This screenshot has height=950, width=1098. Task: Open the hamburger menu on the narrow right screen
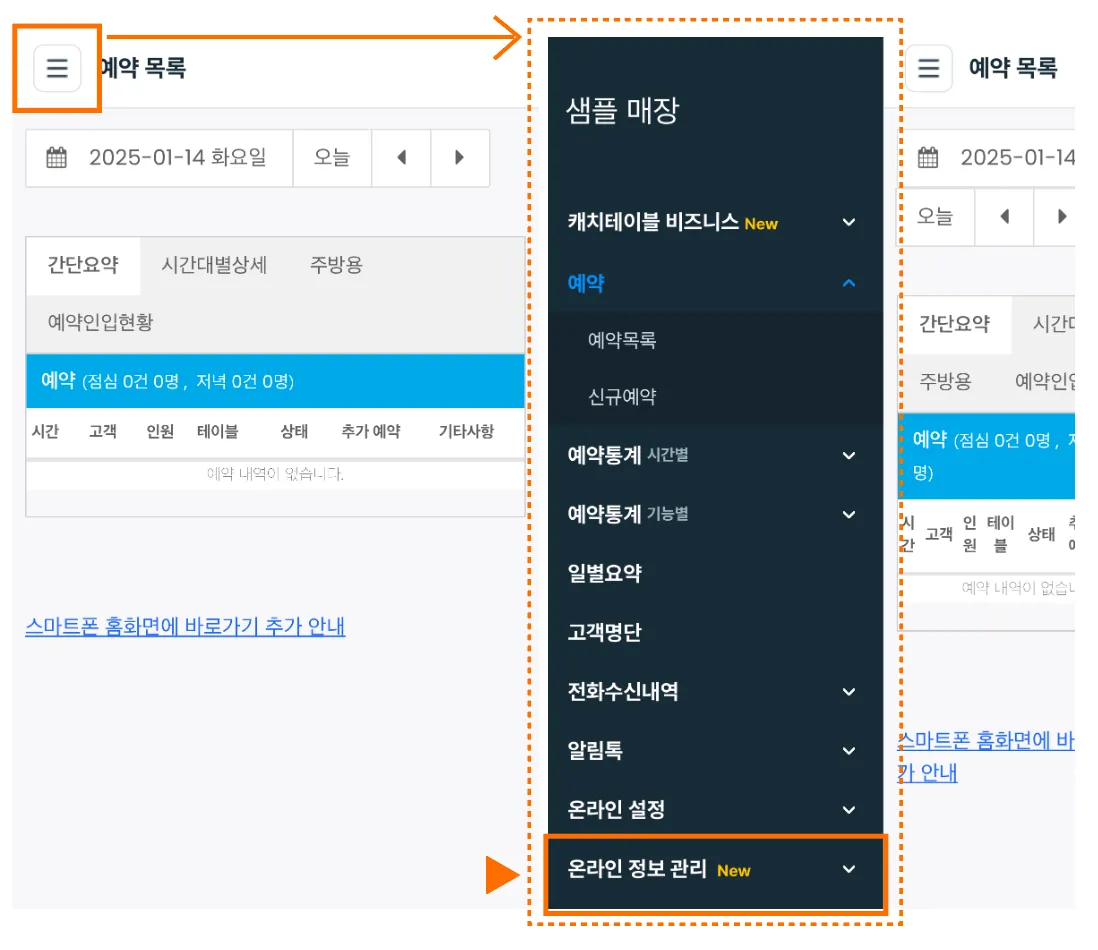[929, 68]
